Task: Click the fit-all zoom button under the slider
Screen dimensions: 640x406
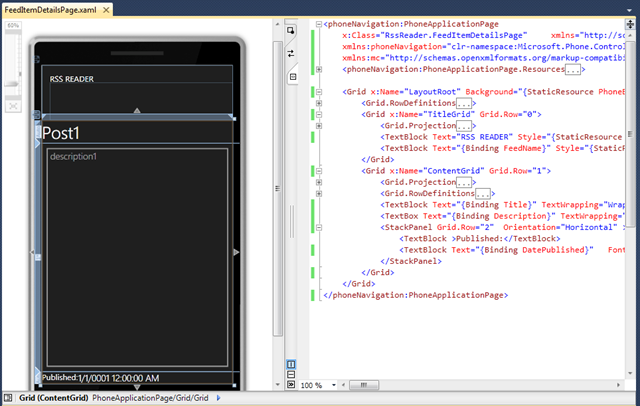Action: [x=13, y=106]
